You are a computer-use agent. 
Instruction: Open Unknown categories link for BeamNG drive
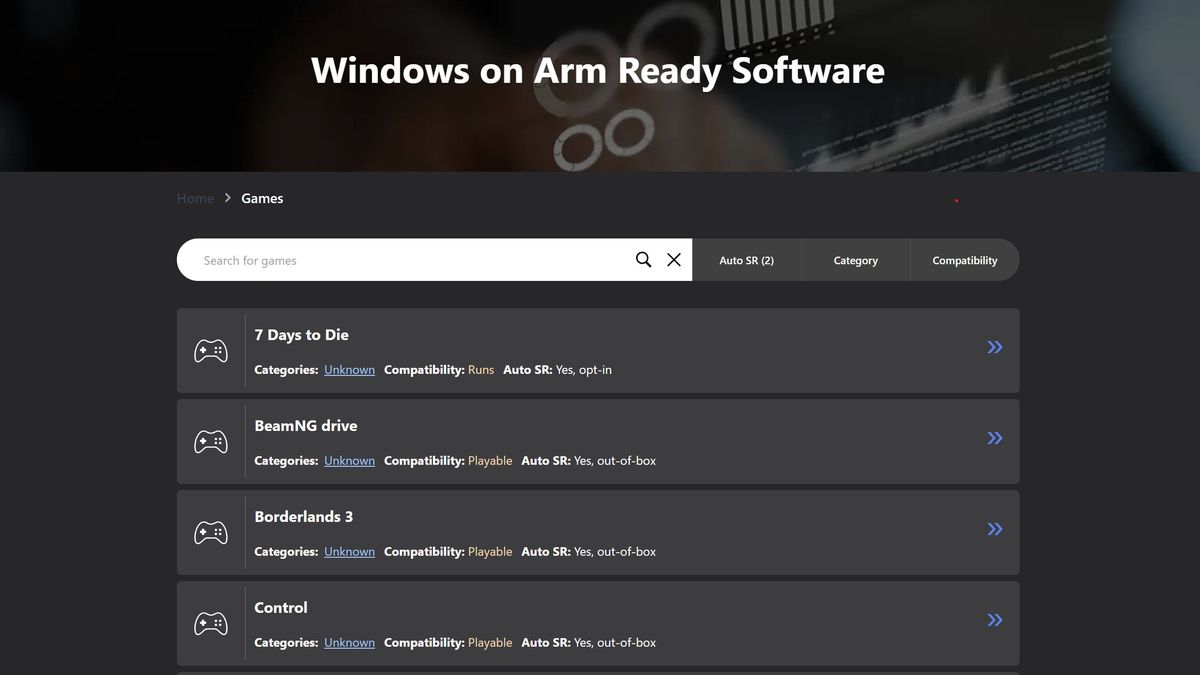[348, 460]
